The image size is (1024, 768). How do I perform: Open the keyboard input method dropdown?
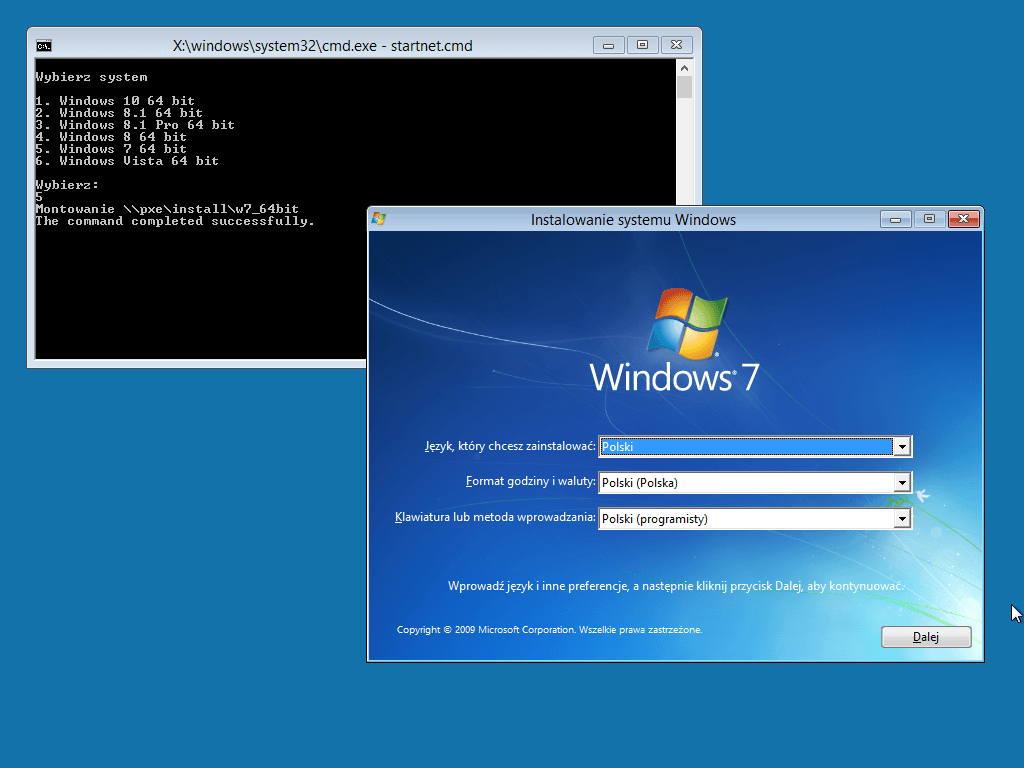(755, 519)
